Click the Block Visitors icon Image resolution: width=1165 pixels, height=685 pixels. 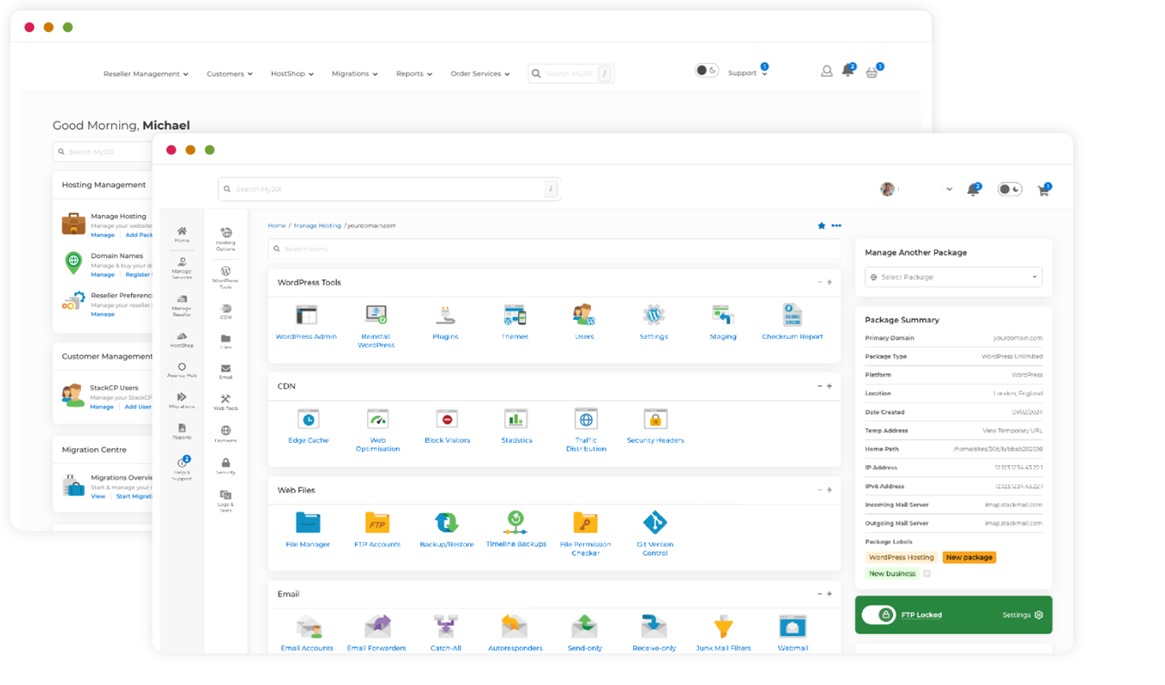point(446,420)
